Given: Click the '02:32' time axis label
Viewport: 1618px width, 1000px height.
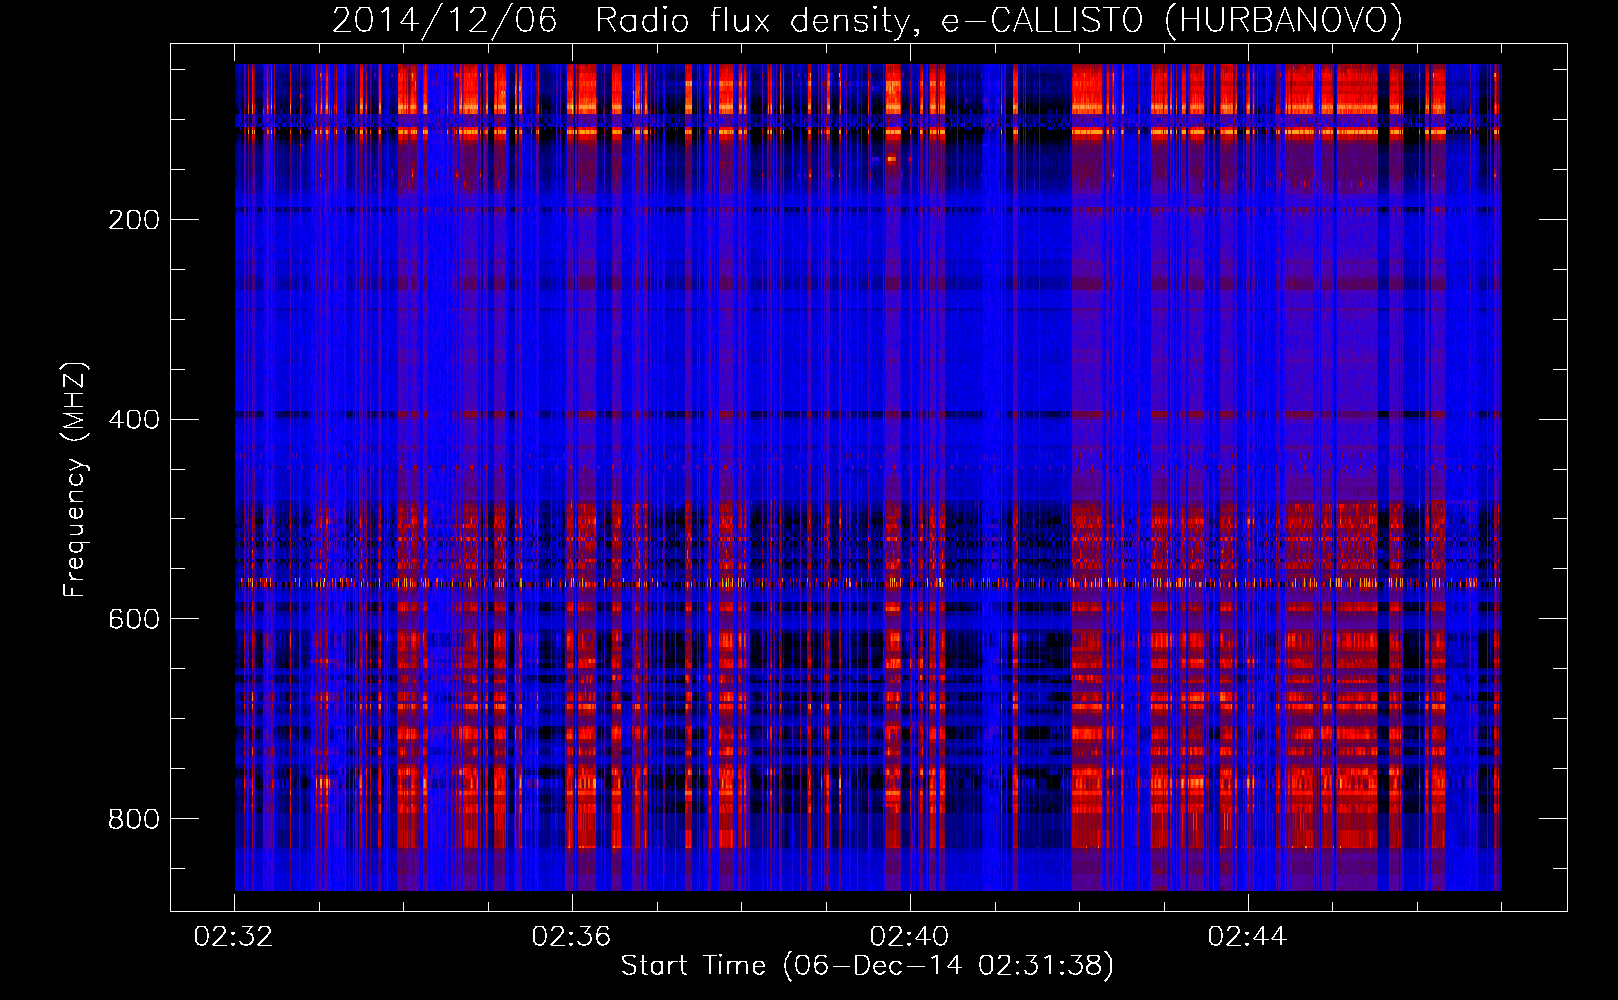Looking at the screenshot, I should [x=233, y=937].
